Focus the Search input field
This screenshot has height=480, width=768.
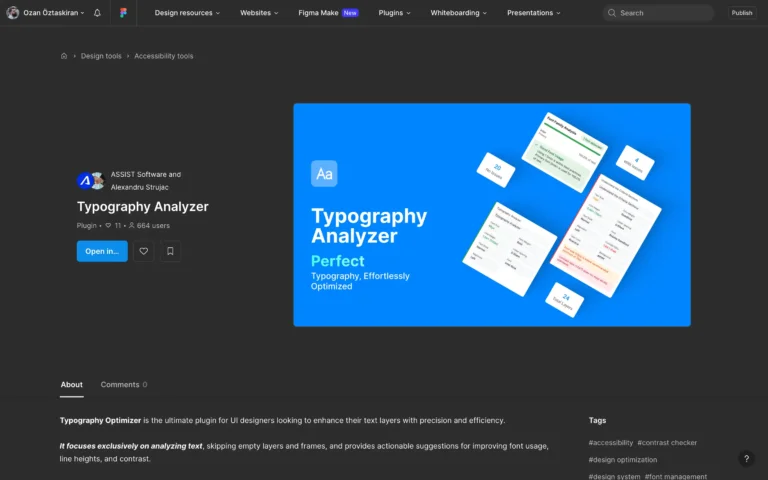pos(658,13)
